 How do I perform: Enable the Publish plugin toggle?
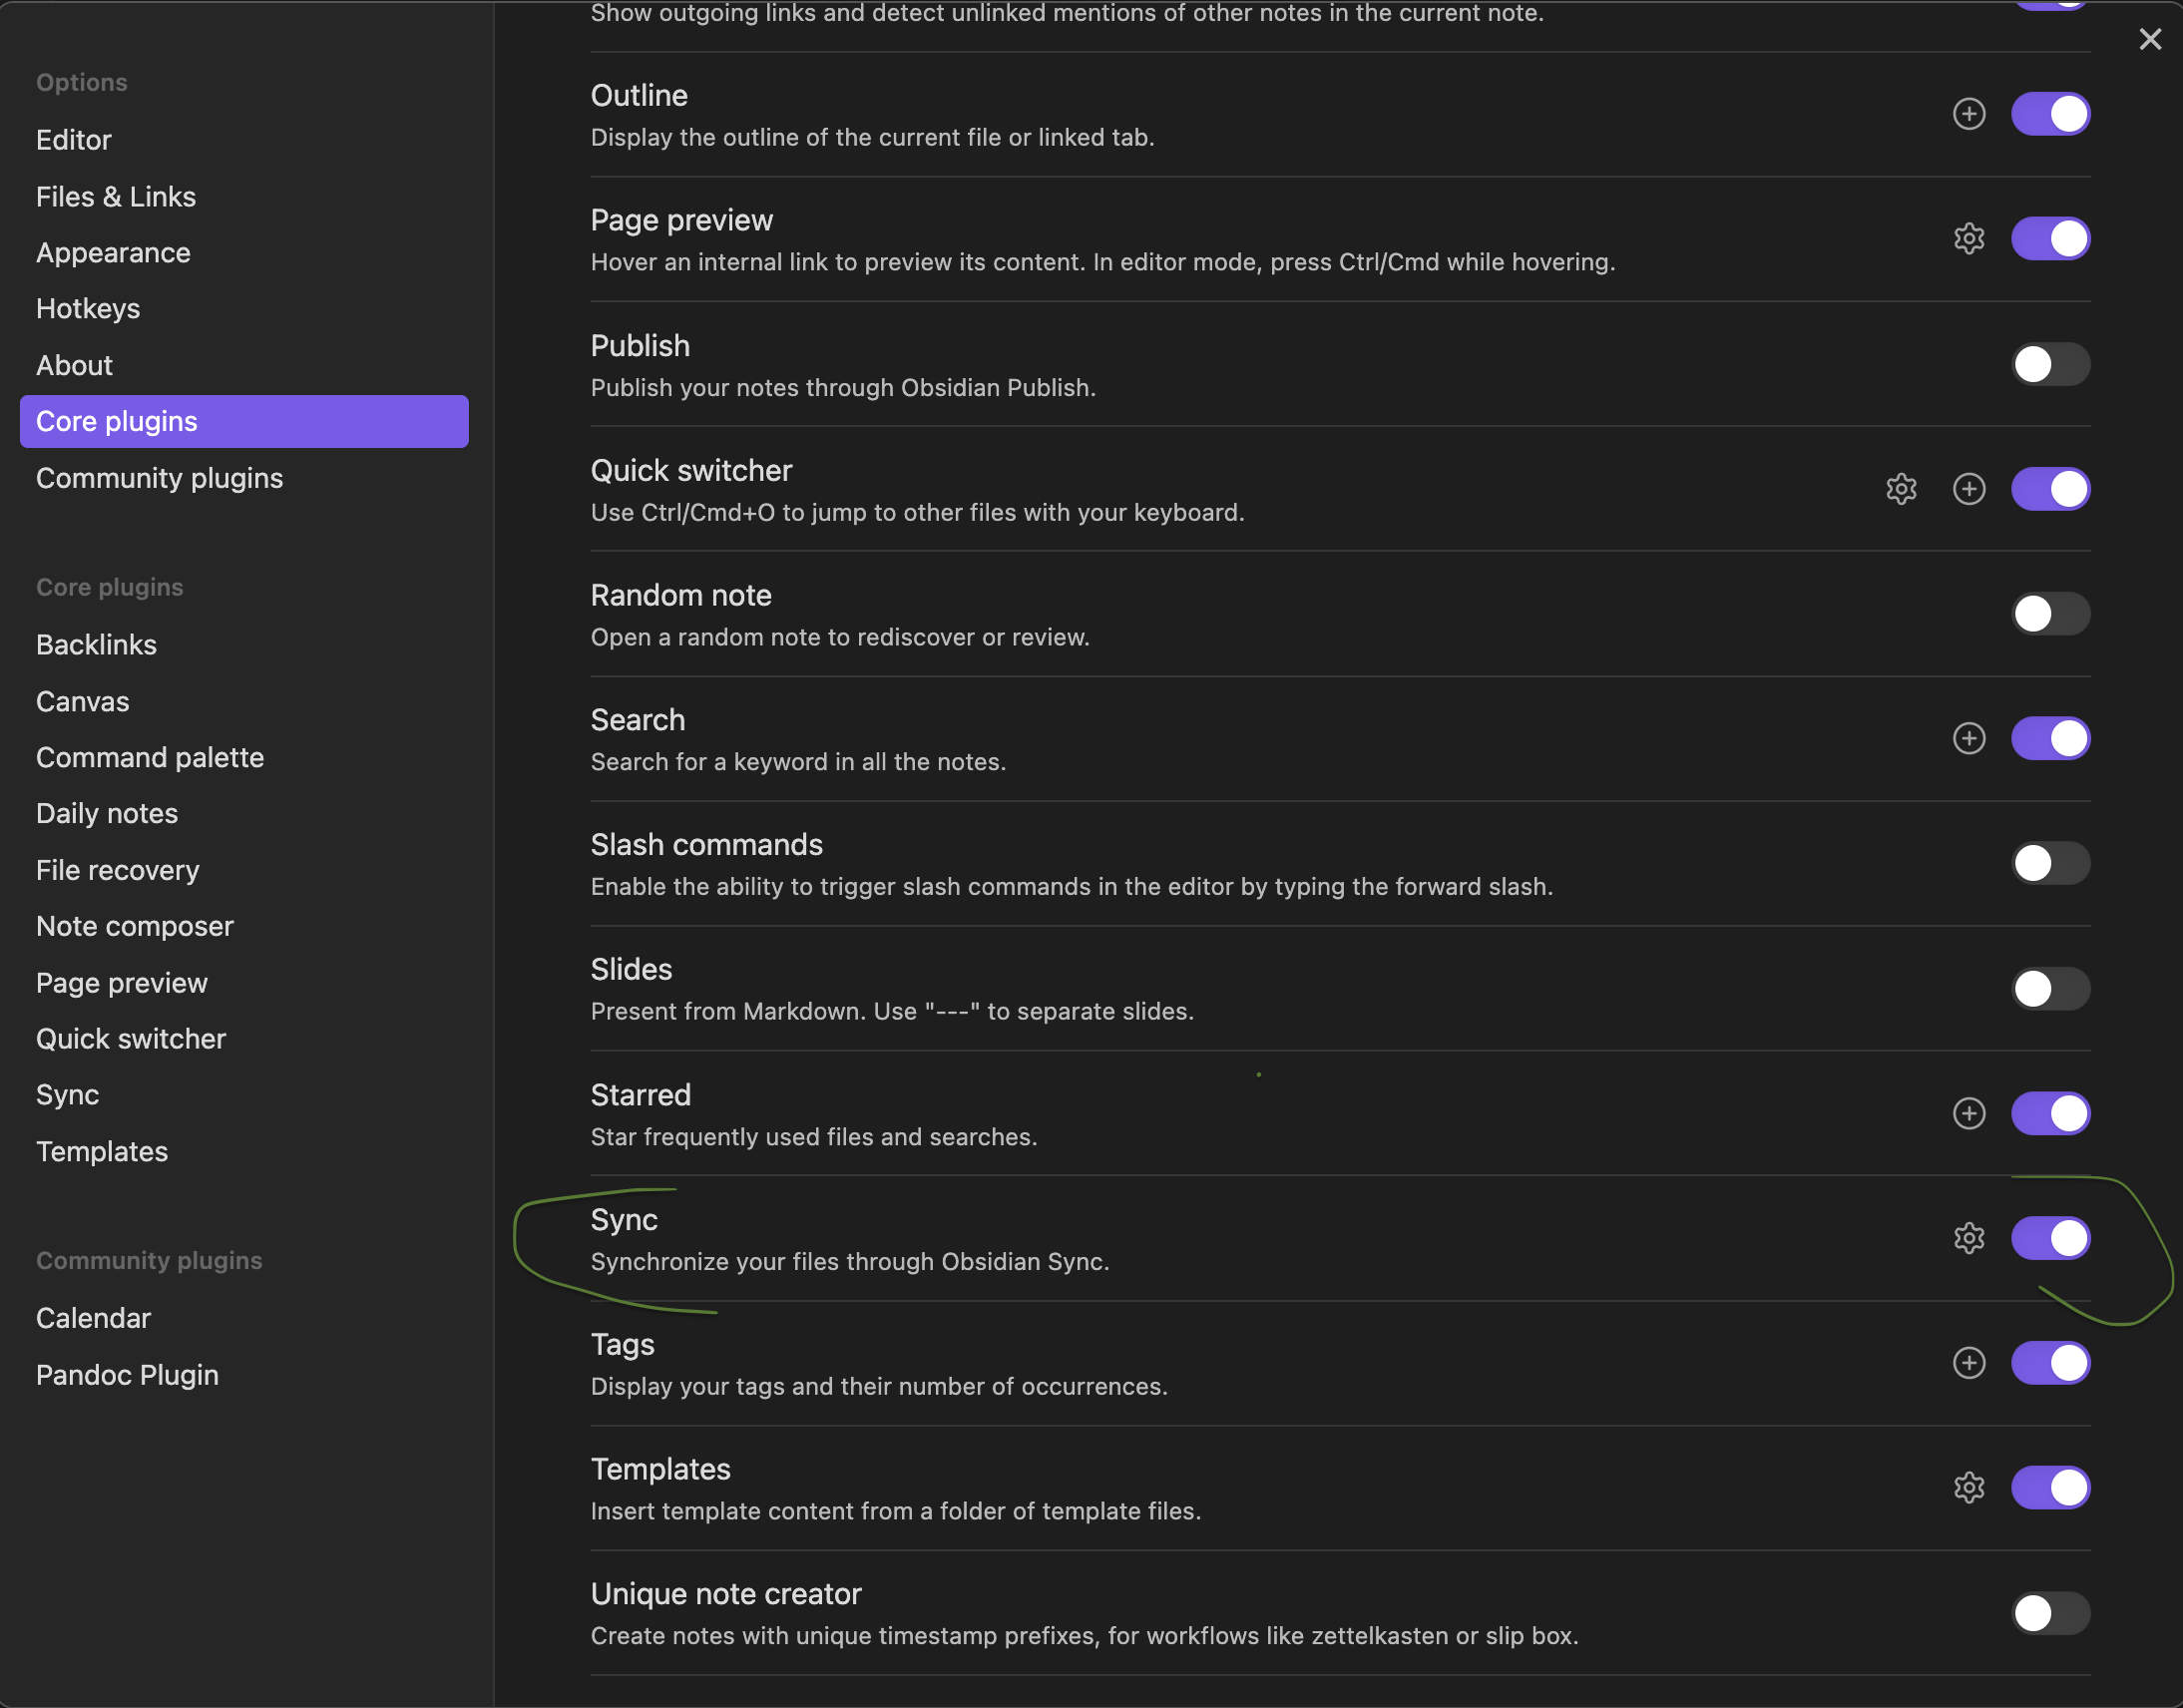coord(2049,364)
